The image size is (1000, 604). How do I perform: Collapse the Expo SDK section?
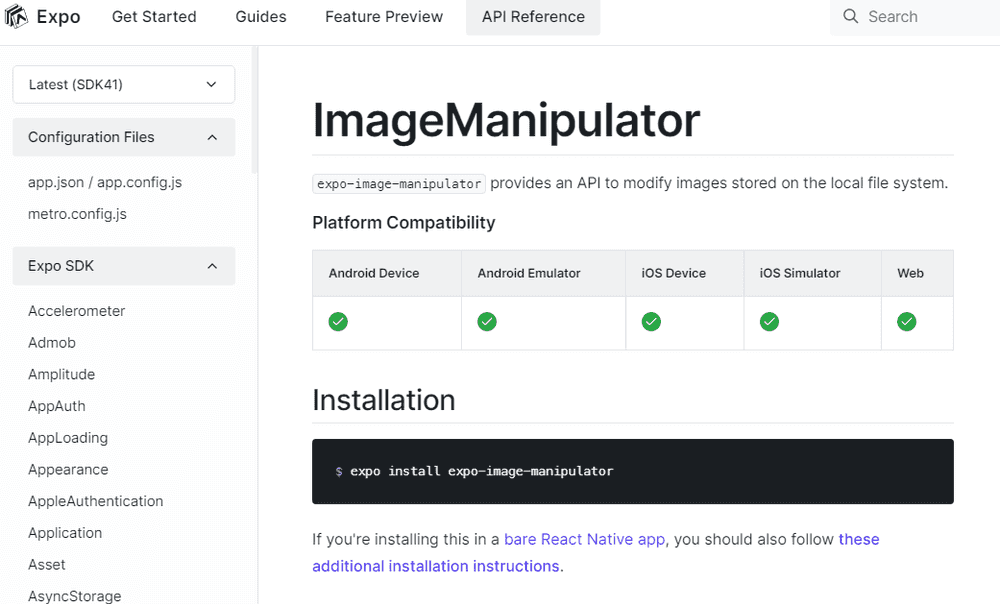[124, 266]
